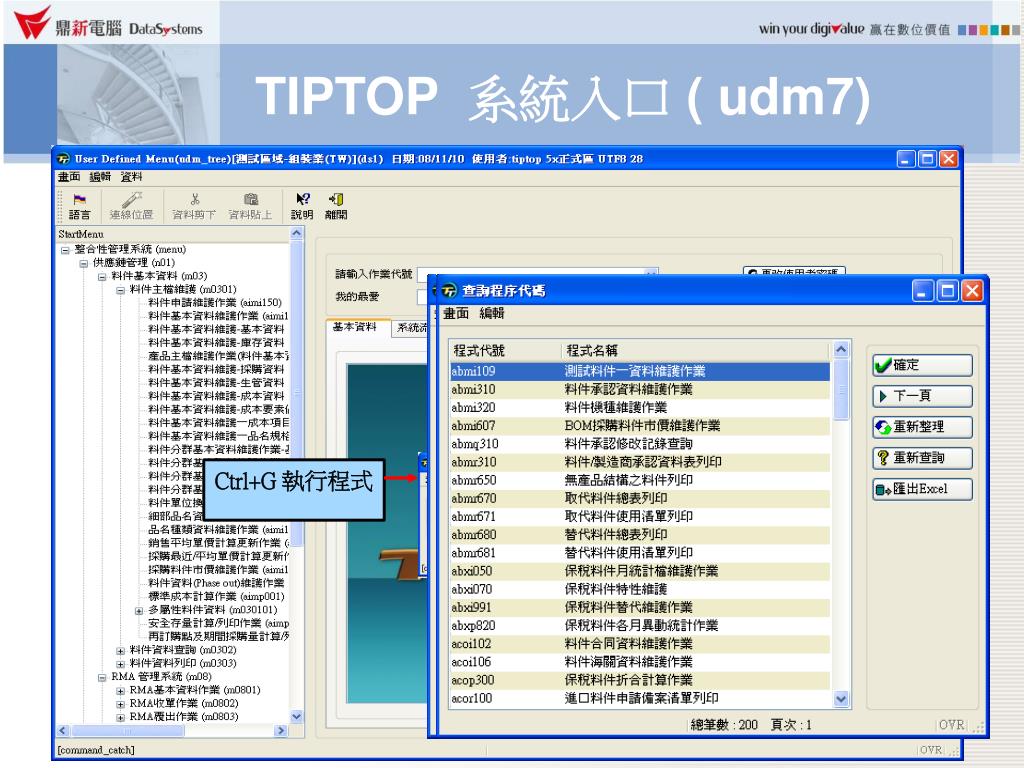Click the 確定 confirm button
The width and height of the screenshot is (1024, 768).
[x=922, y=365]
